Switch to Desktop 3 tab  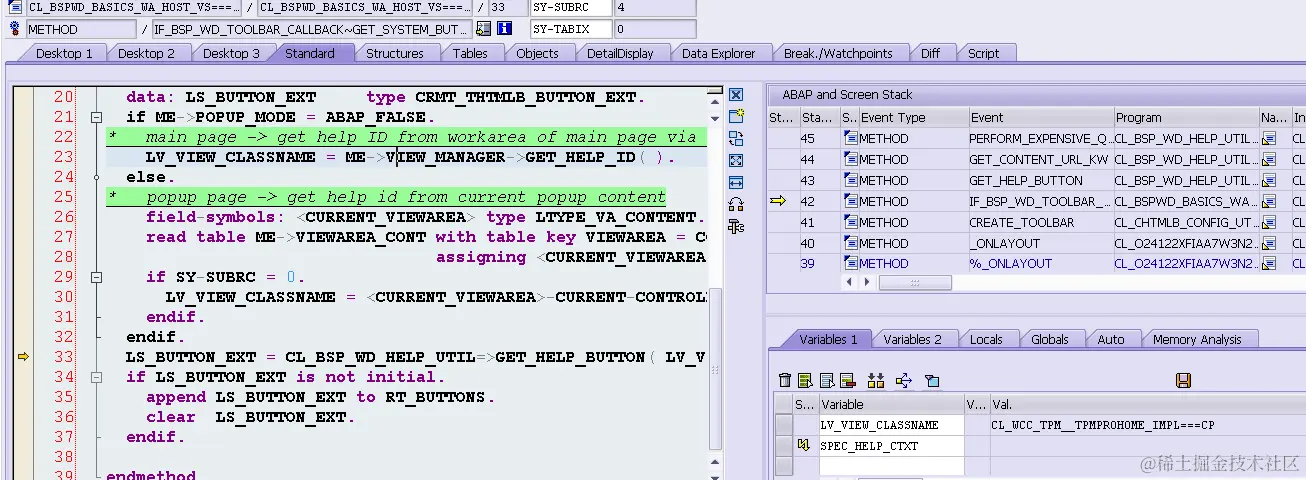[x=231, y=54]
